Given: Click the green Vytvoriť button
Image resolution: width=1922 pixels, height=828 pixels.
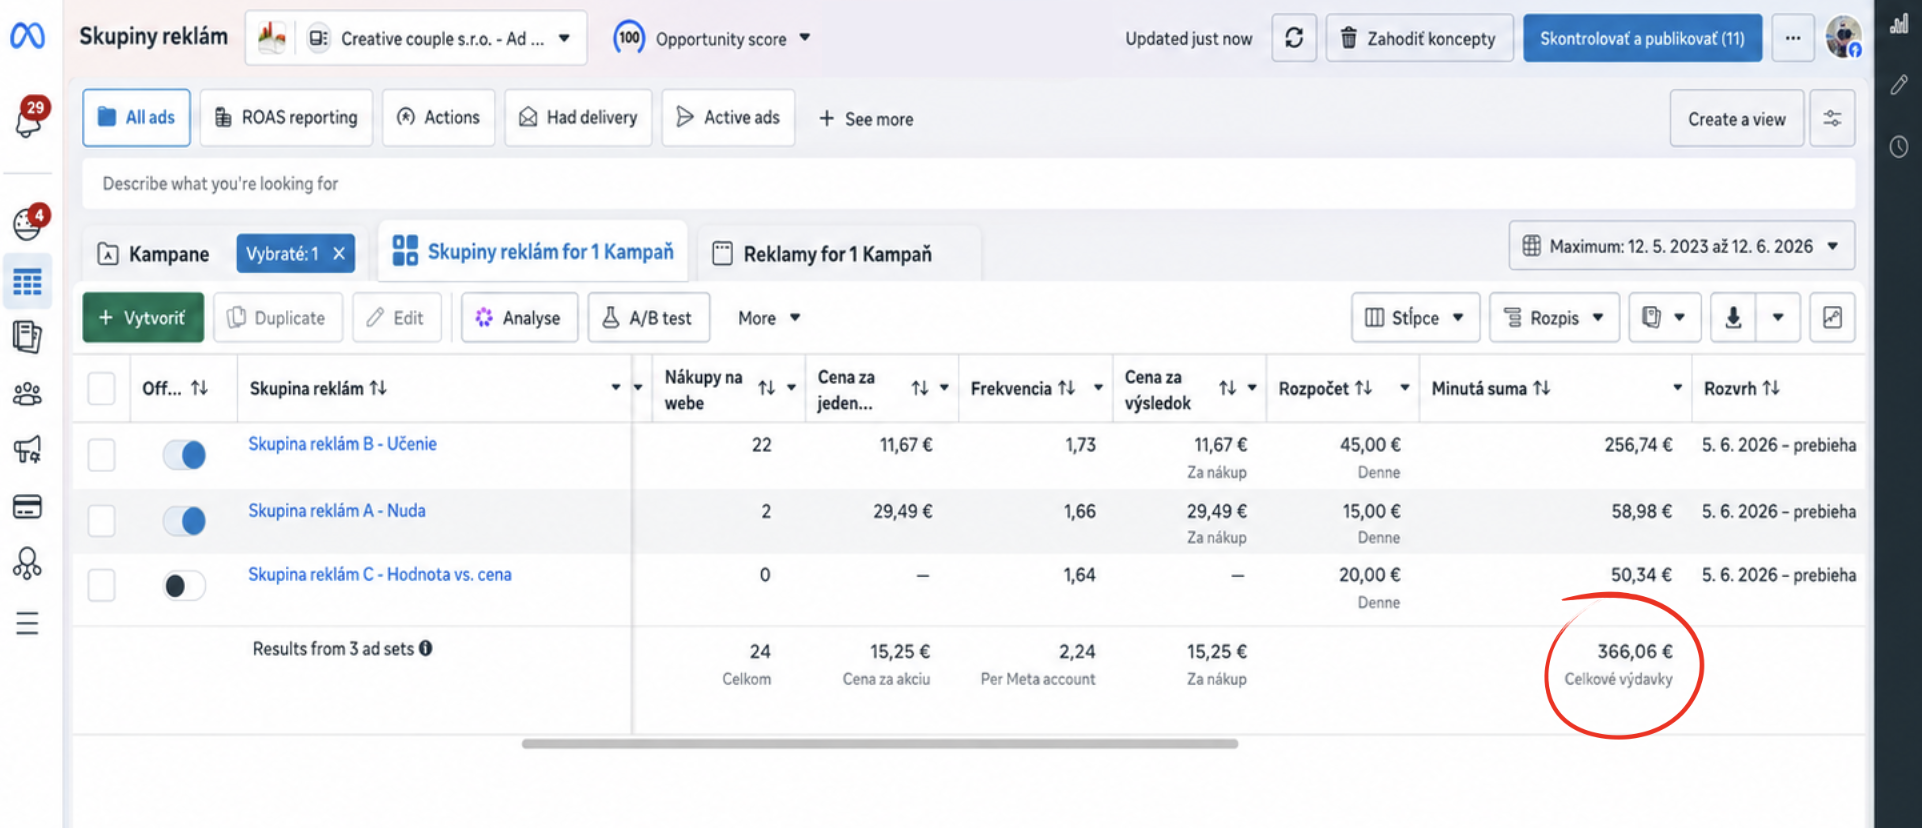Looking at the screenshot, I should coord(143,317).
